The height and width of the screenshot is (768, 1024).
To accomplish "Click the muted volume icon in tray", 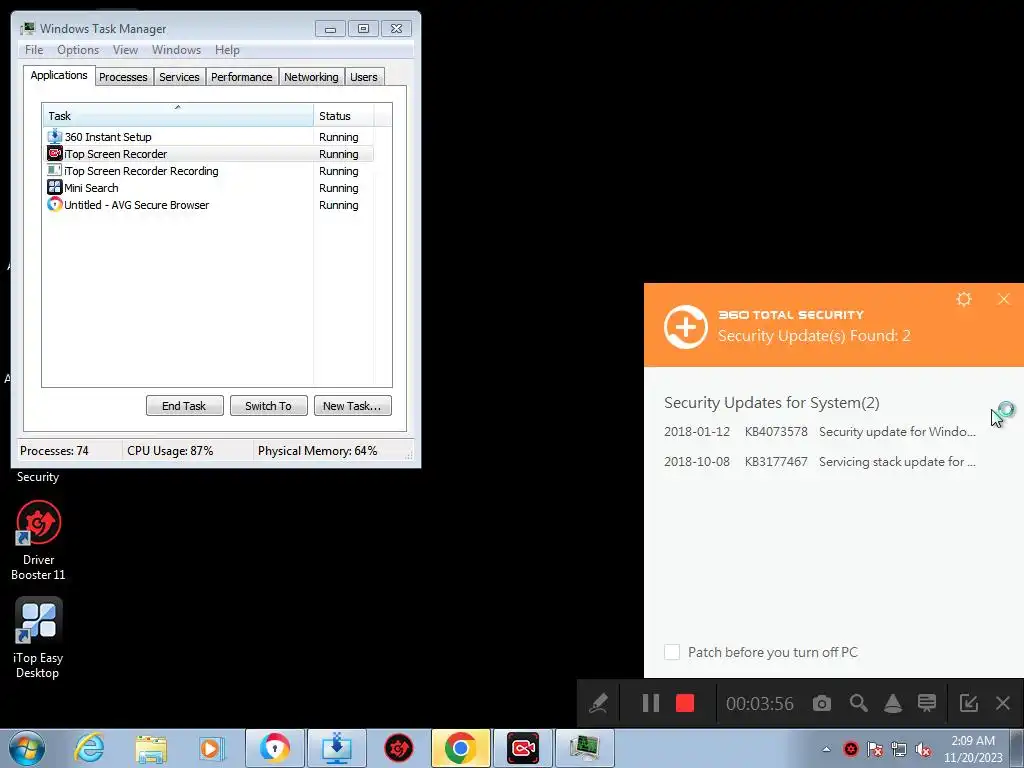I will 923,749.
